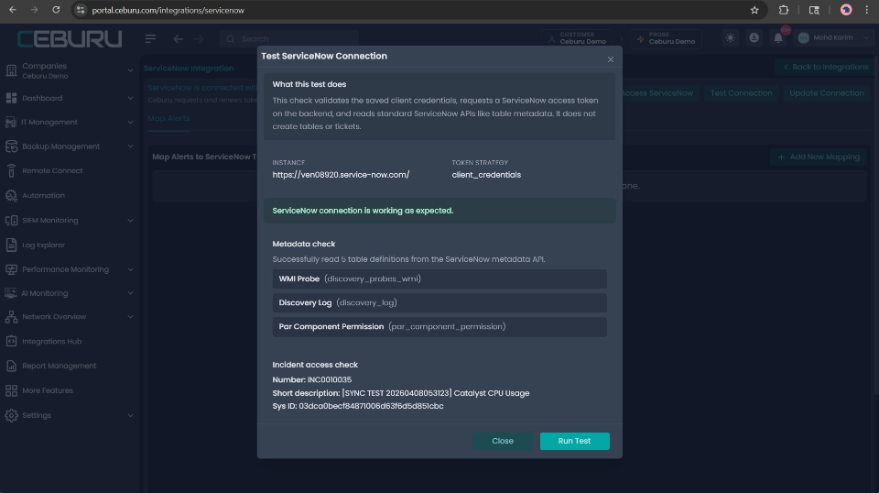The height and width of the screenshot is (493, 879).
Task: Click the Test Connection button
Action: (741, 93)
